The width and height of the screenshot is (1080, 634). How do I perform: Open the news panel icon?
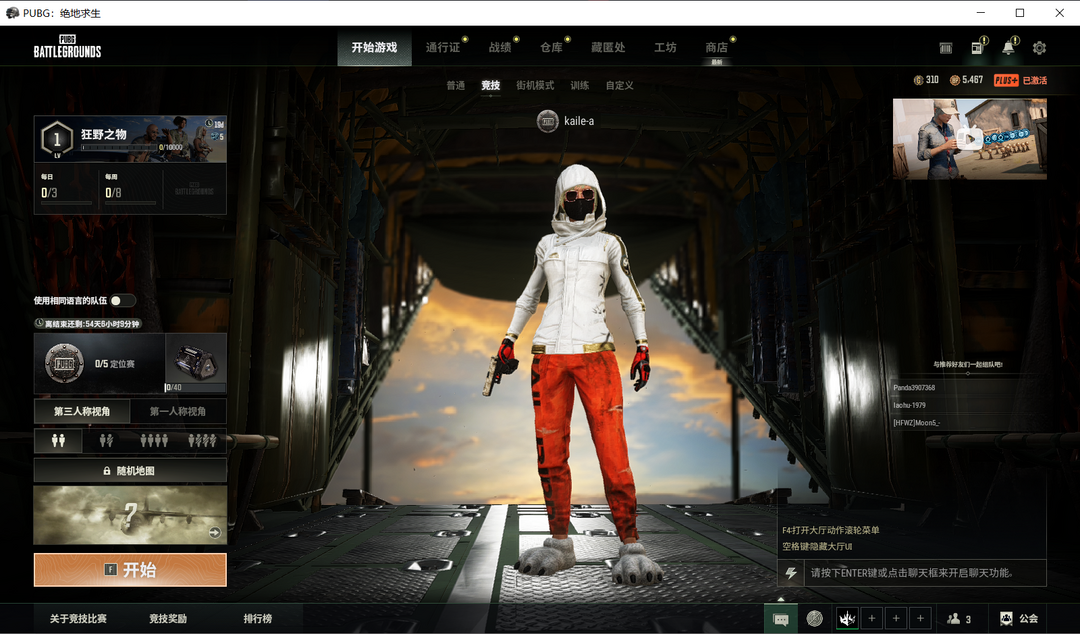977,48
